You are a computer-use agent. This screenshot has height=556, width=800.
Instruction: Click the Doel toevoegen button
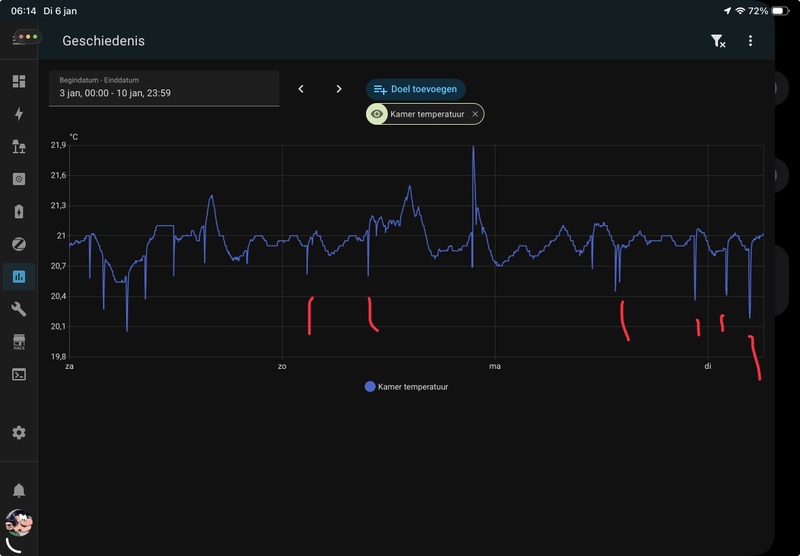coord(416,89)
